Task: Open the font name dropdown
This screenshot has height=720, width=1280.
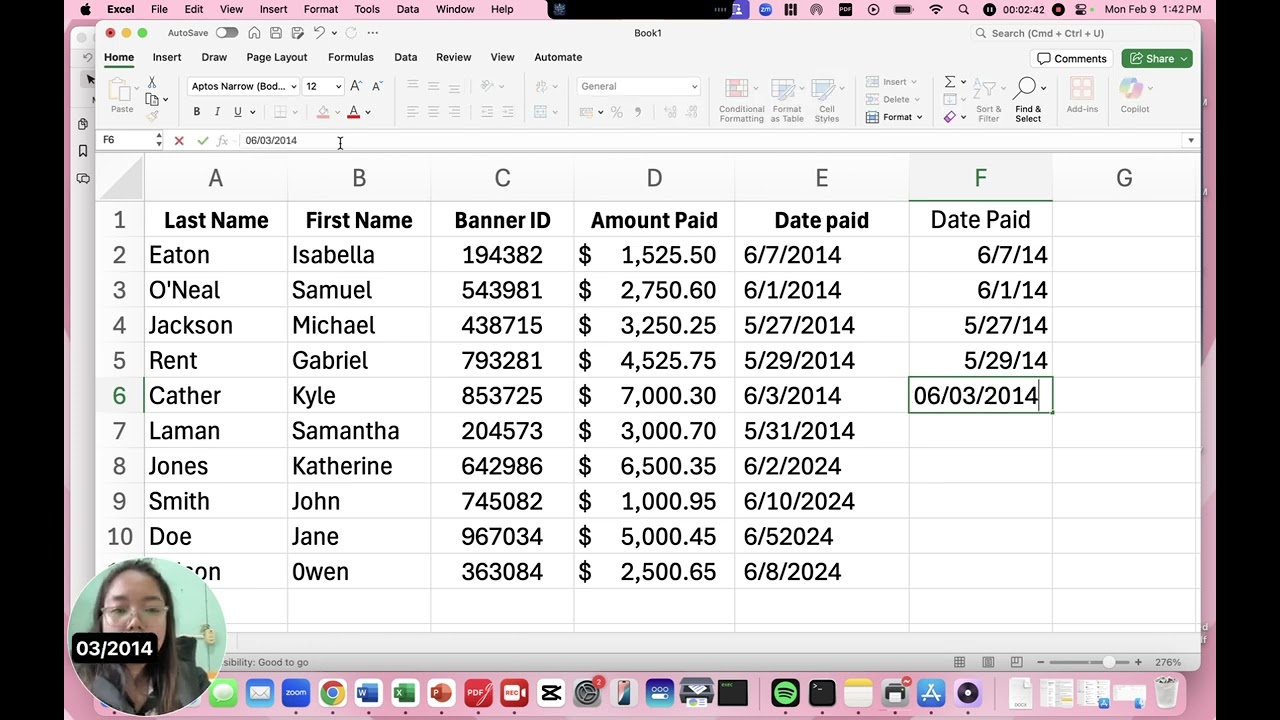Action: tap(293, 86)
